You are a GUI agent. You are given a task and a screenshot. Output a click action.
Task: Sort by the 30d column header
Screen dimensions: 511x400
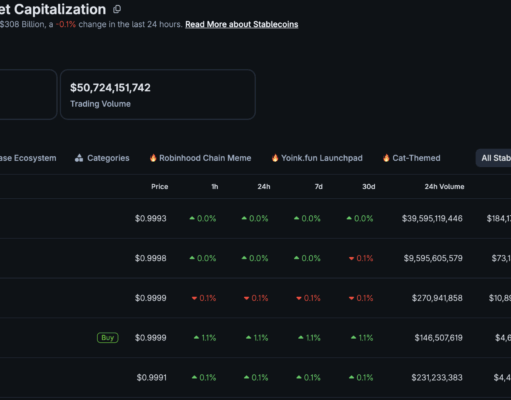pyautogui.click(x=369, y=187)
